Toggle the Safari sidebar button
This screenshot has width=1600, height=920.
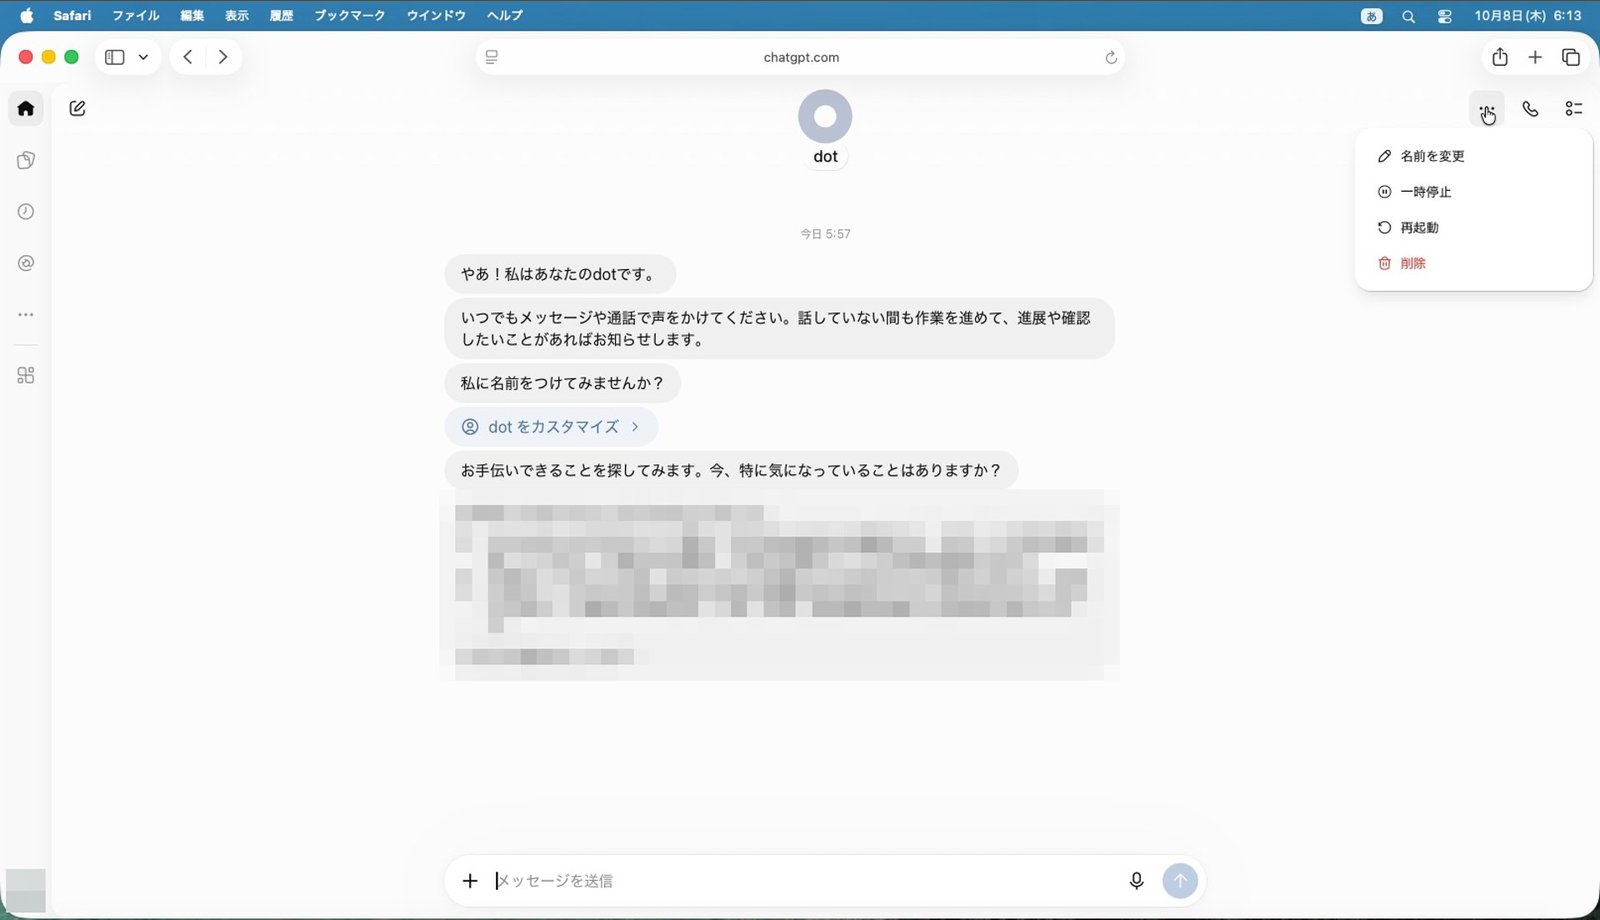115,57
